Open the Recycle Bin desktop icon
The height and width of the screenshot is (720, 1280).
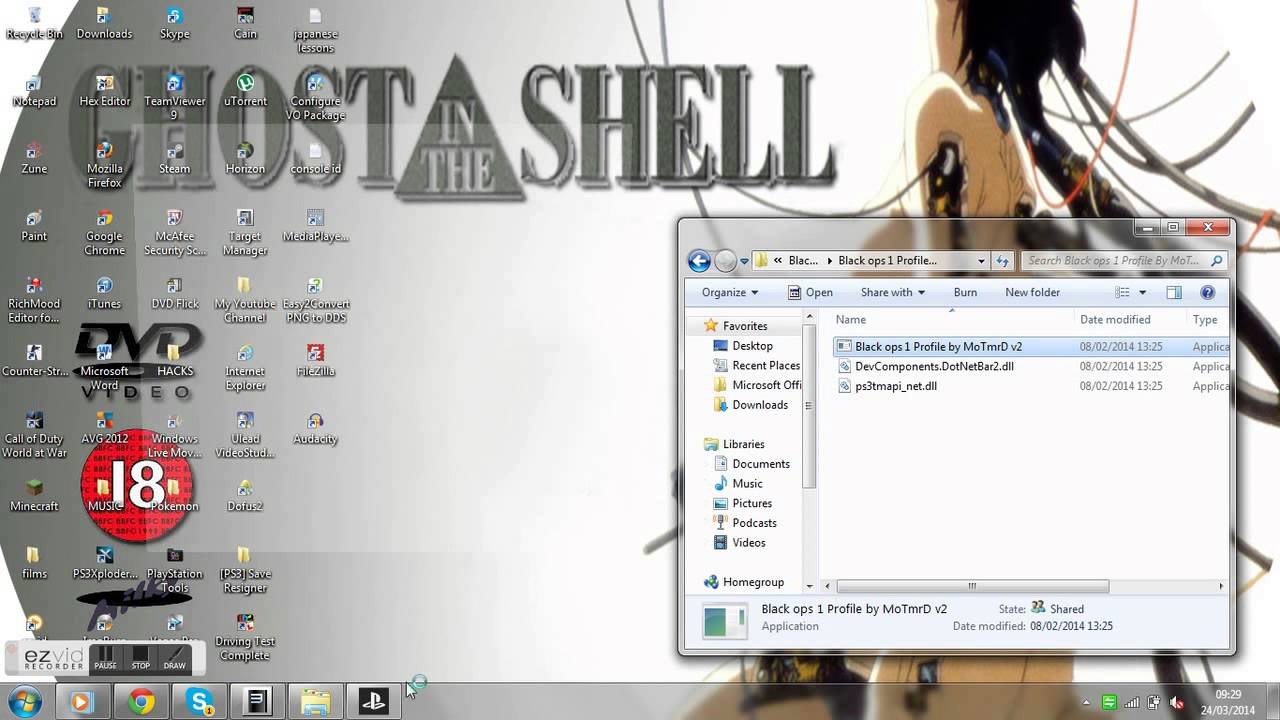pos(34,23)
